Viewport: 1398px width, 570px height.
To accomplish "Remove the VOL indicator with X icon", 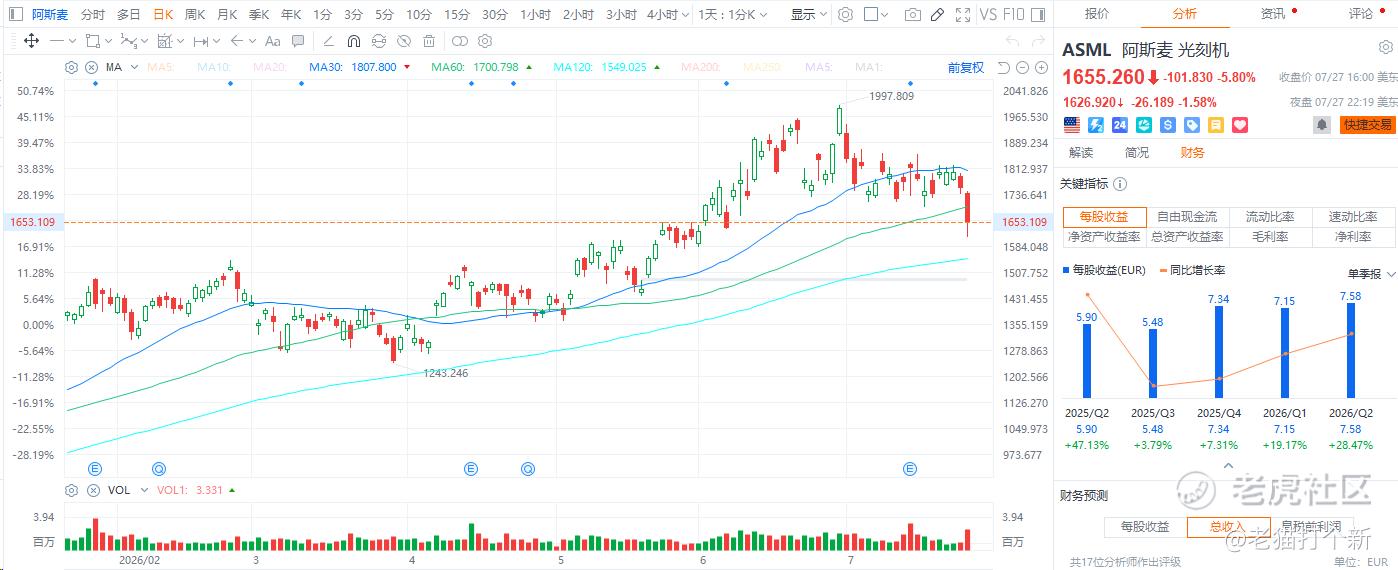I will pos(91,490).
